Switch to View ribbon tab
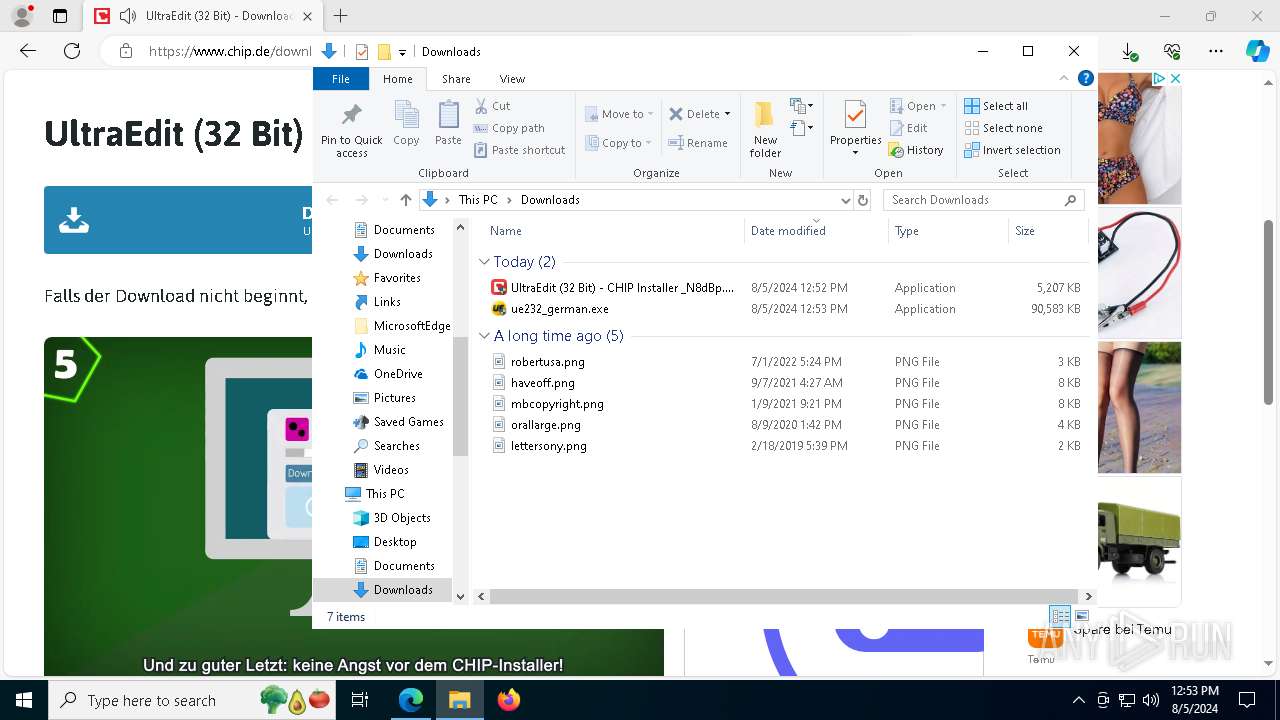The image size is (1280, 720). pos(512,79)
